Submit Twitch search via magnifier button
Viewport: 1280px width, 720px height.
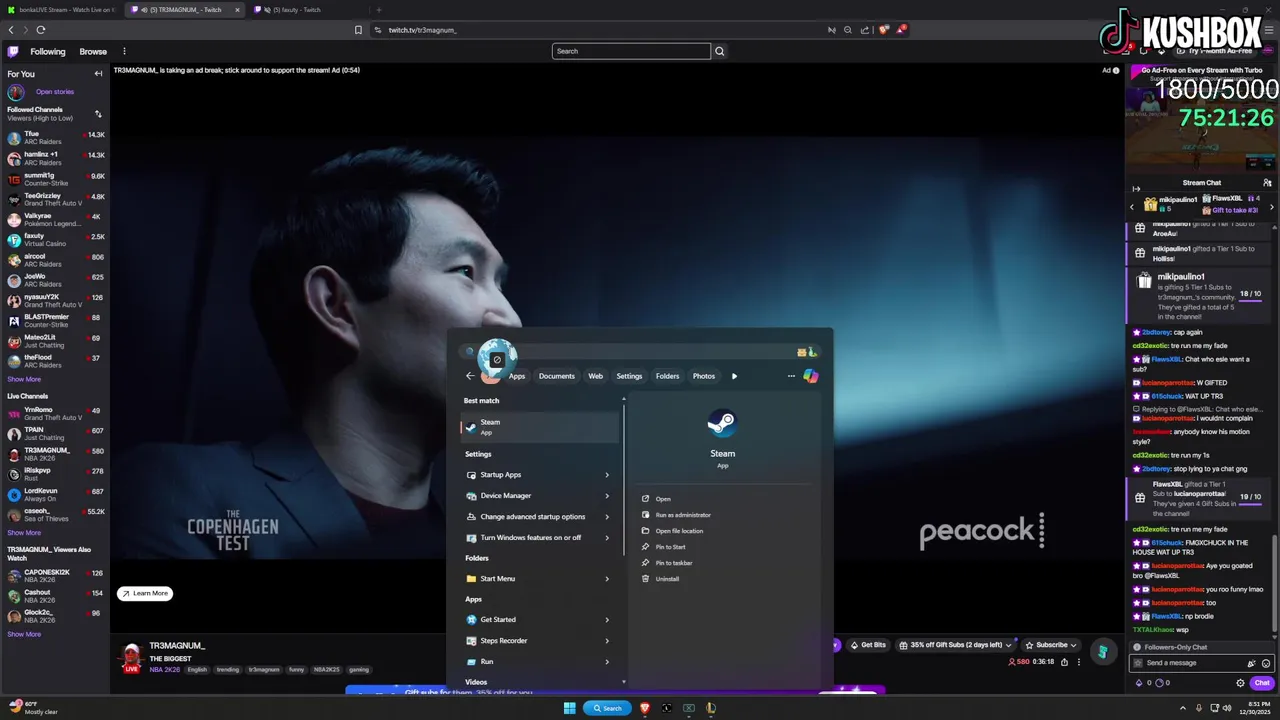point(719,51)
